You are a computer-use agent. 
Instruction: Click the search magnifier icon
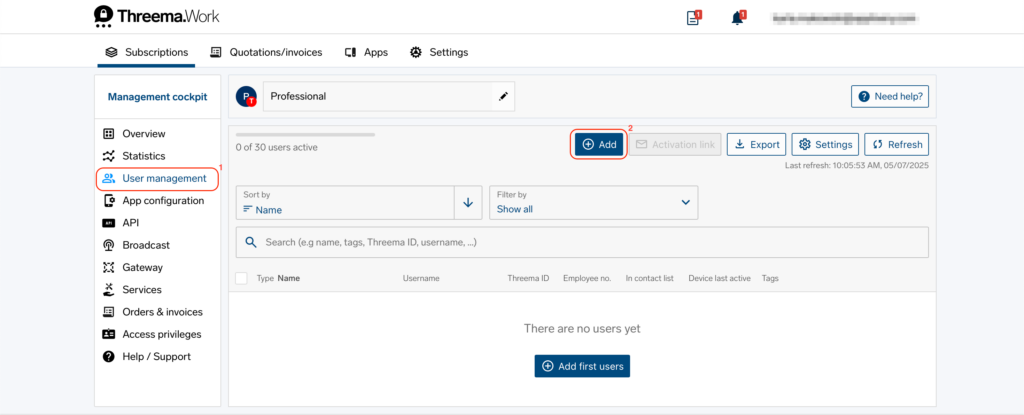[251, 242]
